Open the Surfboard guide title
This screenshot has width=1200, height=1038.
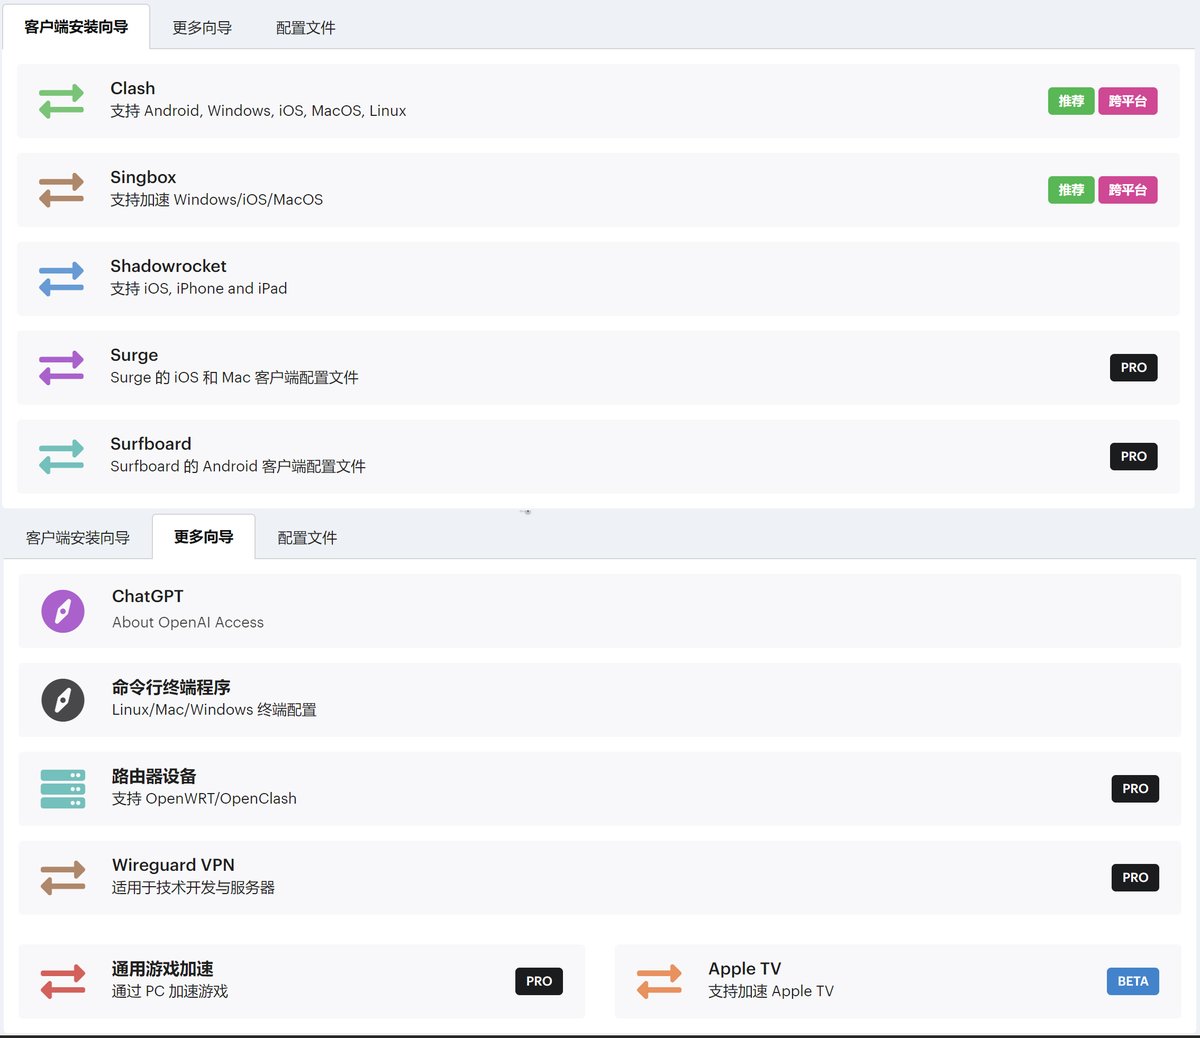tap(151, 444)
